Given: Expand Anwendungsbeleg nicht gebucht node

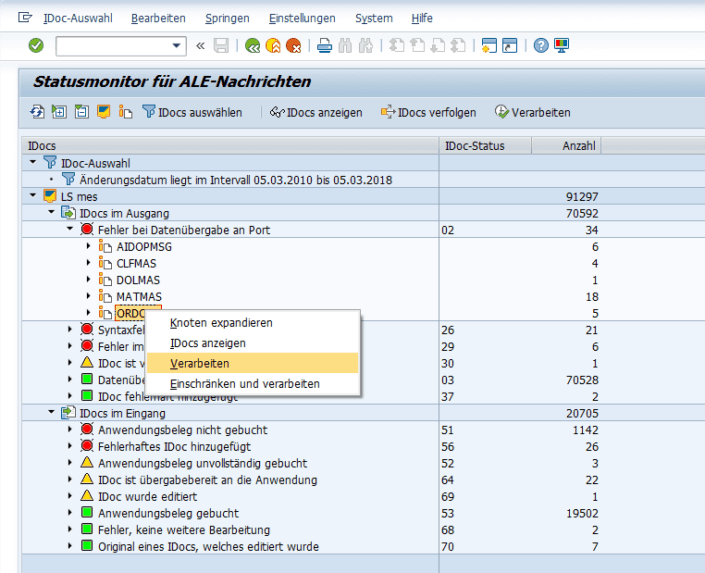Looking at the screenshot, I should (70, 430).
